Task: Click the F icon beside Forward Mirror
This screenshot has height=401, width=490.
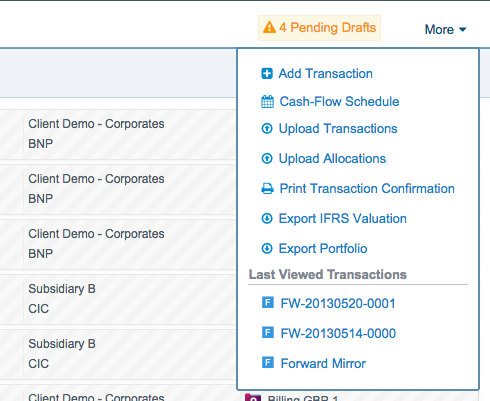Action: point(268,362)
